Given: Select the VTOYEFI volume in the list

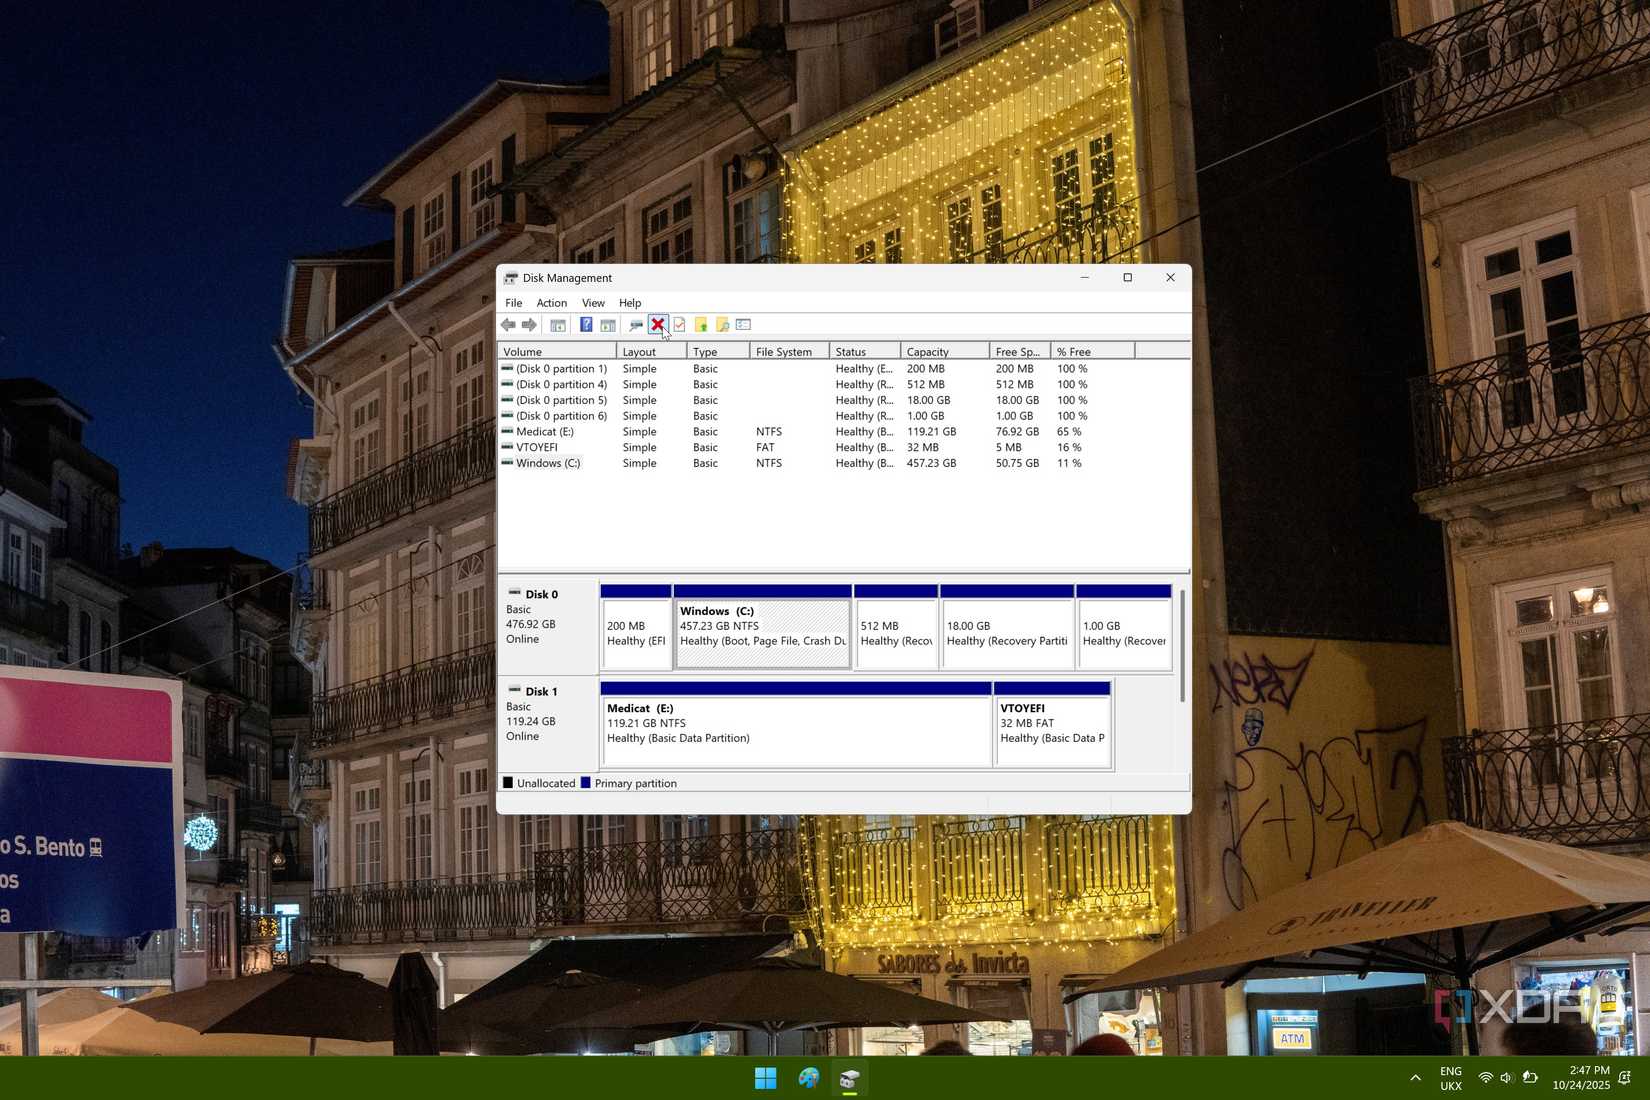Looking at the screenshot, I should (843, 448).
